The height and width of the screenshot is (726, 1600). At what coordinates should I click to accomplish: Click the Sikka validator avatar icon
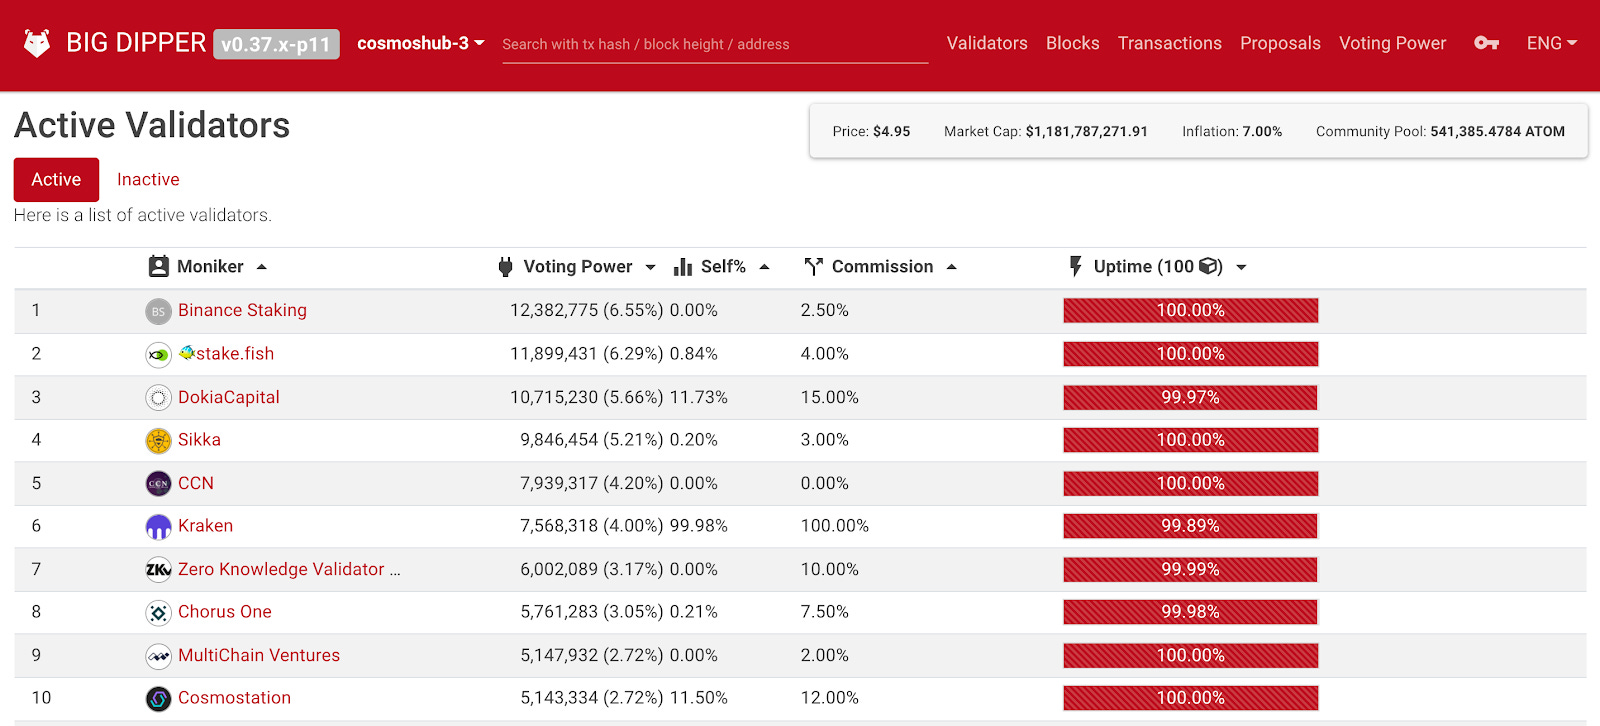coord(158,440)
